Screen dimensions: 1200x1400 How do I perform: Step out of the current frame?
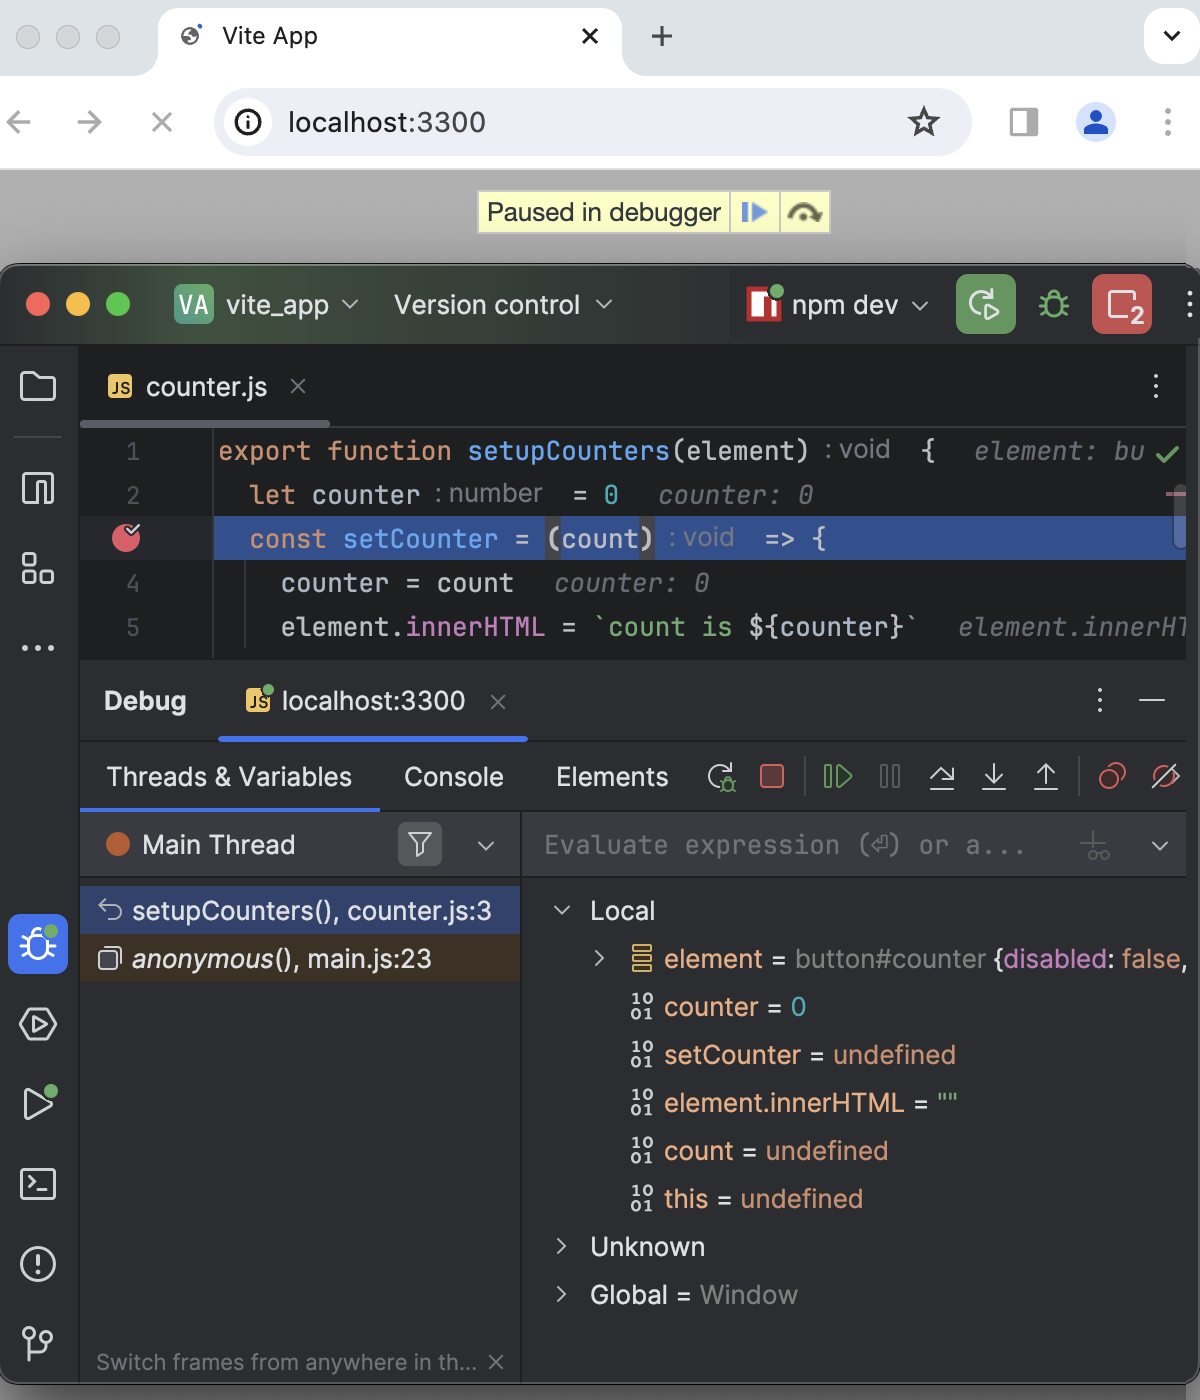tap(1045, 776)
